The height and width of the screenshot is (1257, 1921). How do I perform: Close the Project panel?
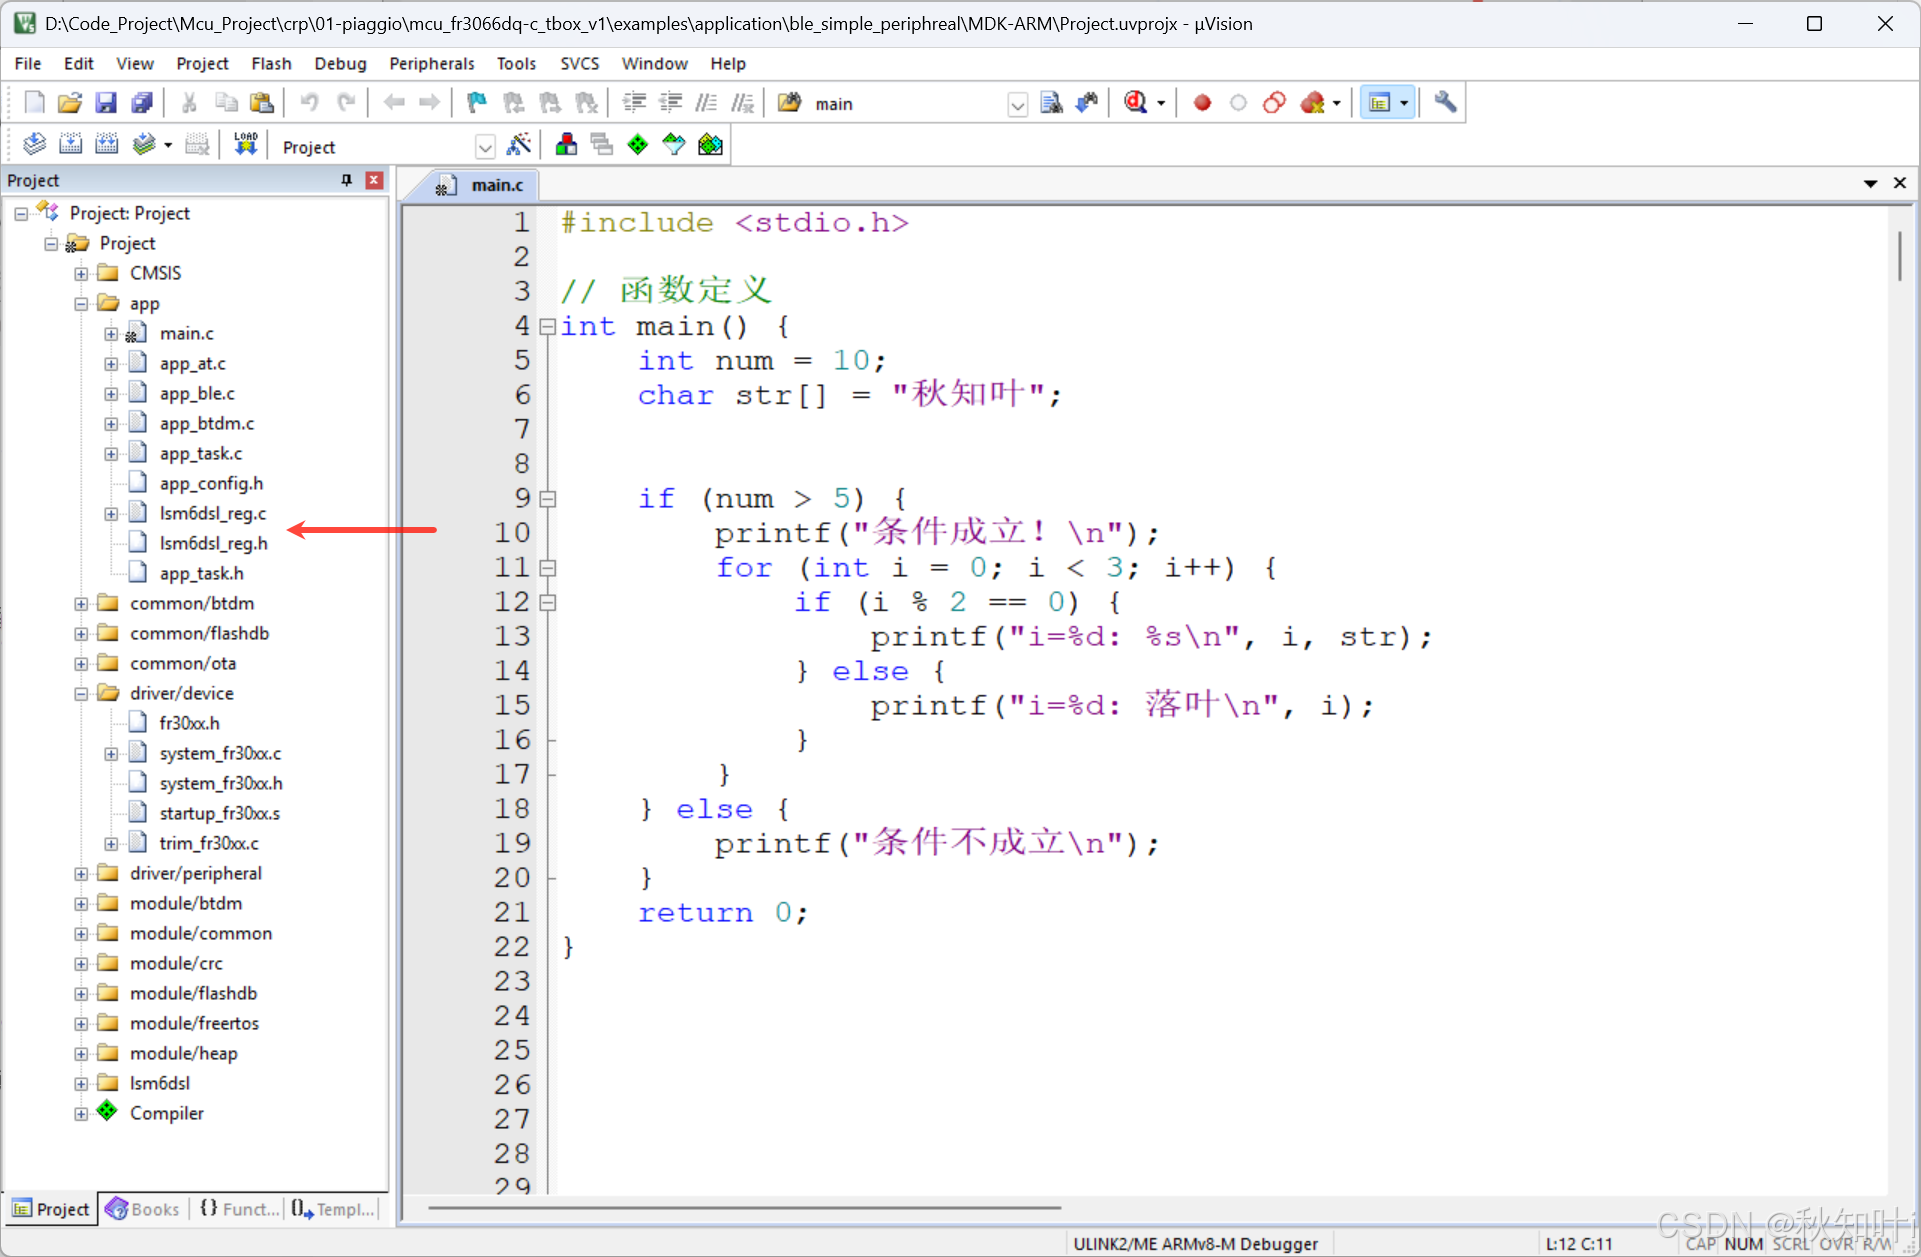click(x=374, y=180)
